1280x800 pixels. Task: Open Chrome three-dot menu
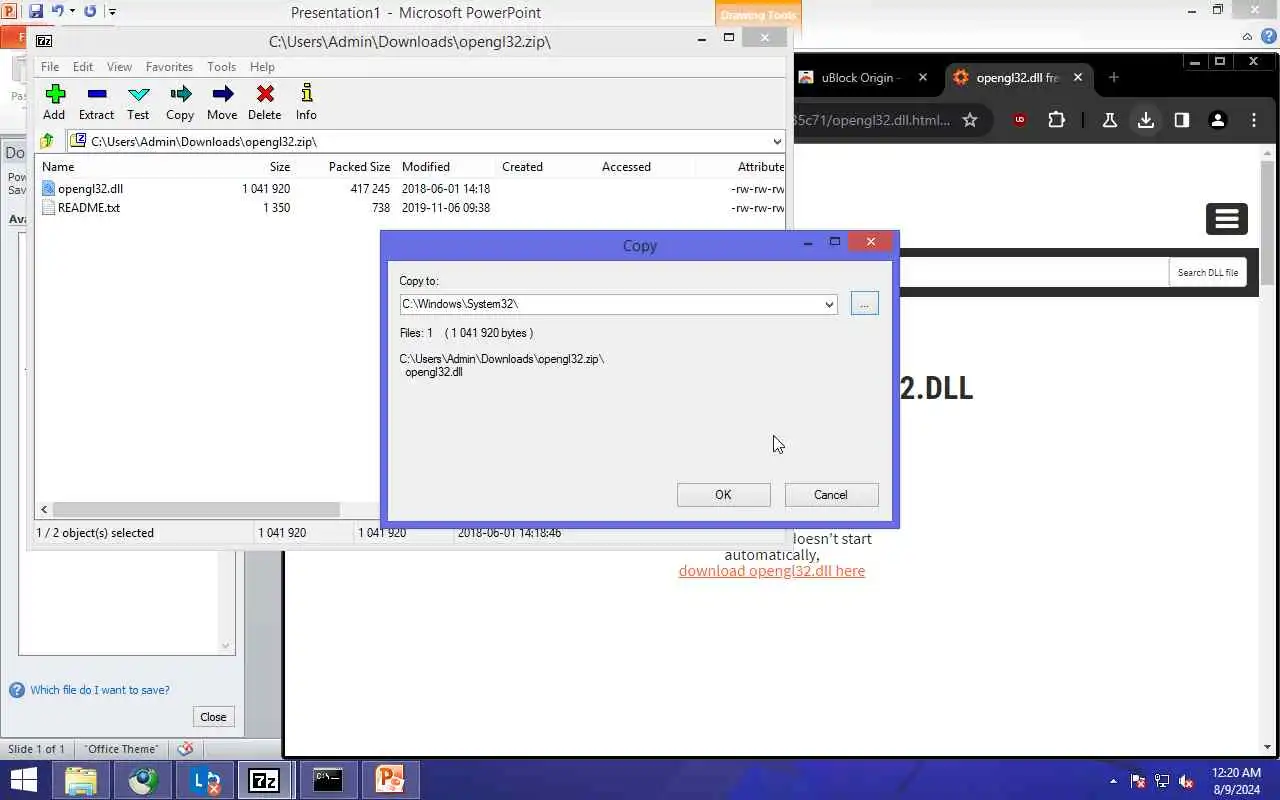click(1254, 120)
